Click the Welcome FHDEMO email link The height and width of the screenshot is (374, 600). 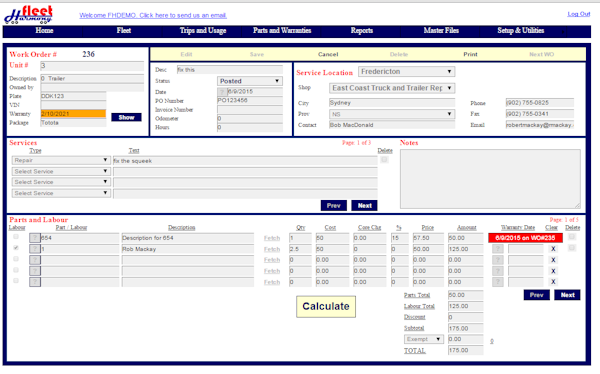(153, 15)
